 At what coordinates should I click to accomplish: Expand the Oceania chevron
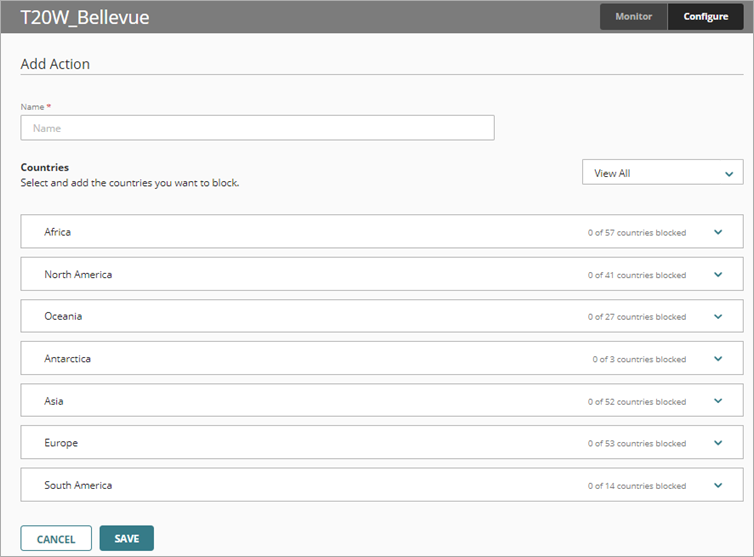(718, 316)
